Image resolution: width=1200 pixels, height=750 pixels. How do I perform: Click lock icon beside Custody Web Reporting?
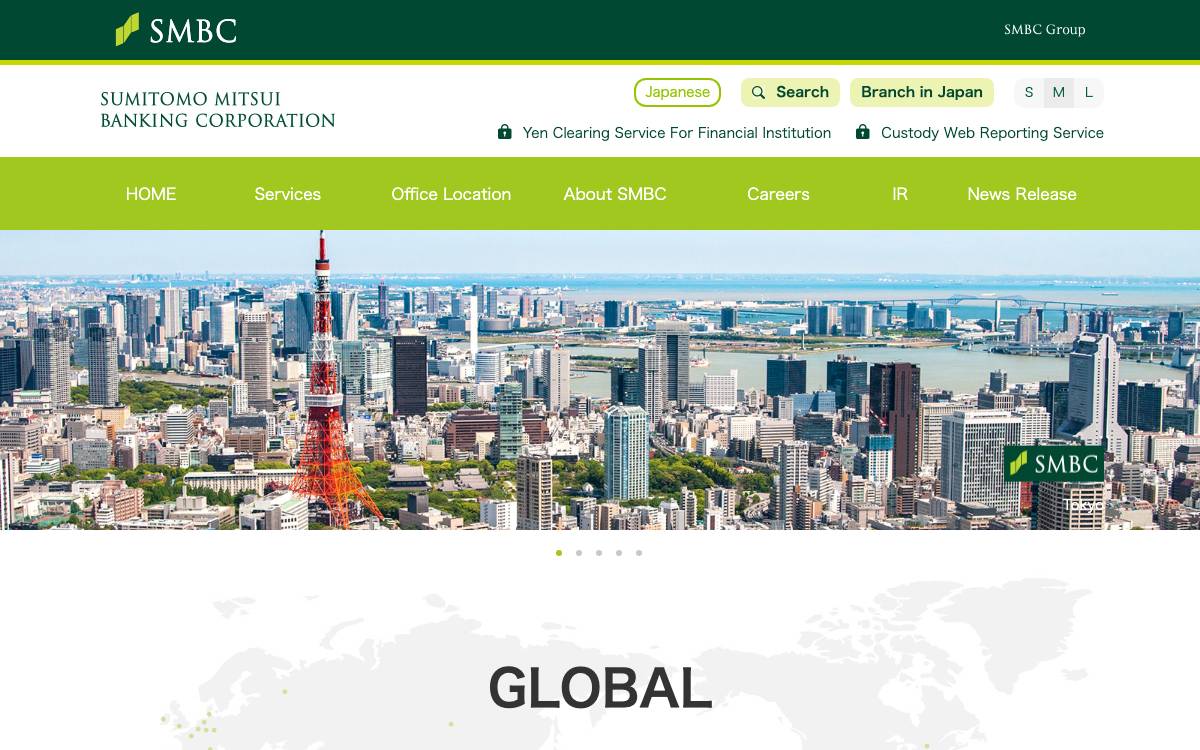[x=863, y=132]
